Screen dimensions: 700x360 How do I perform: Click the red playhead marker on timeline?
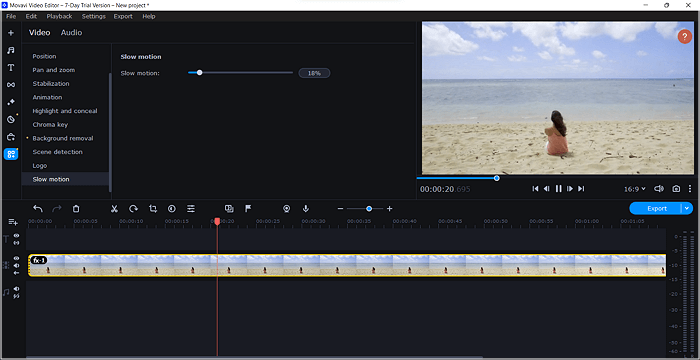tap(217, 221)
